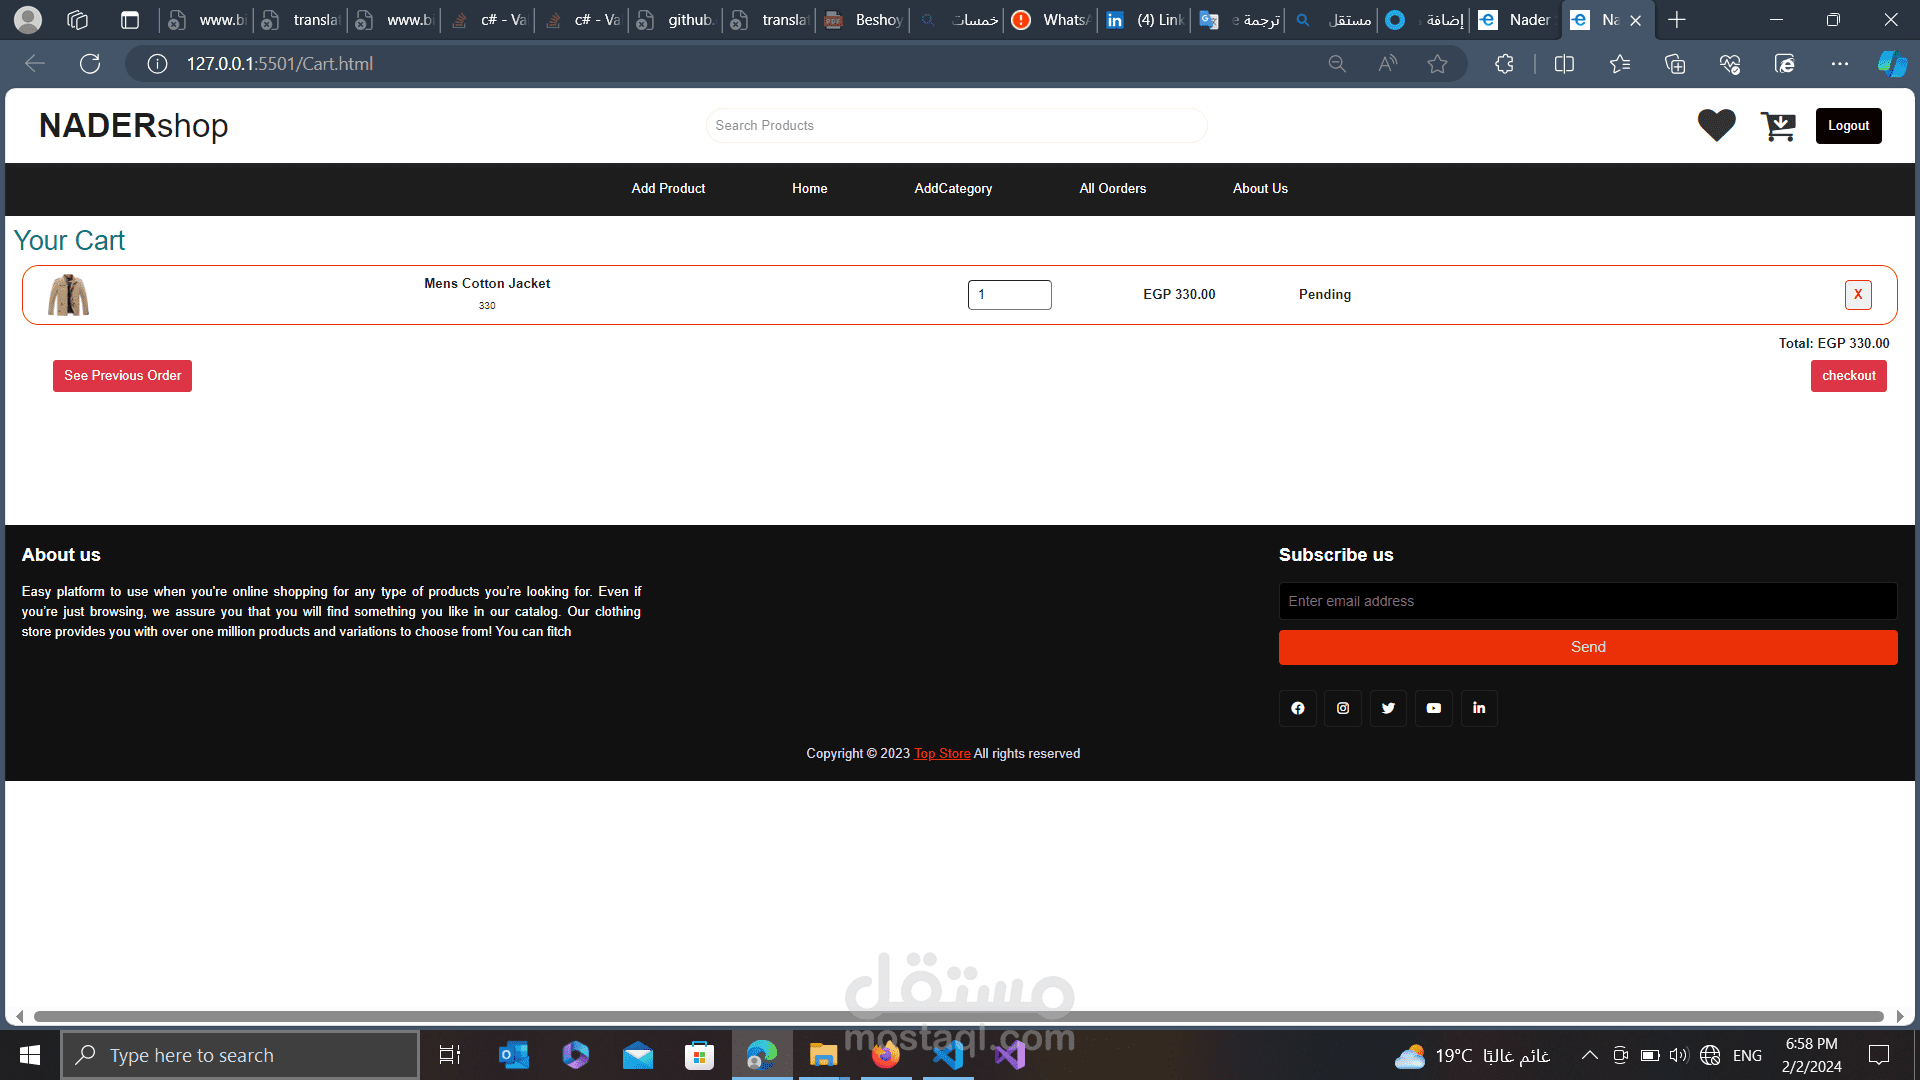Open the shopping cart icon
Image resolution: width=1920 pixels, height=1080 pixels.
coord(1778,126)
